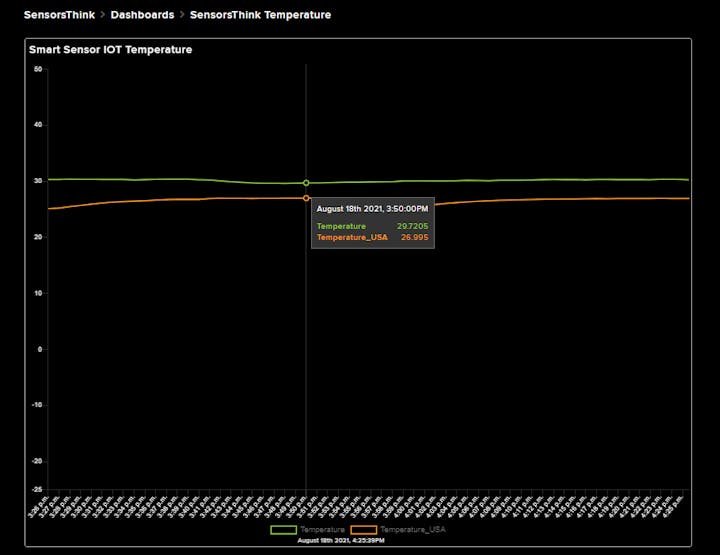
Task: Click the vertical crosshair line above the green marker
Action: 306,120
